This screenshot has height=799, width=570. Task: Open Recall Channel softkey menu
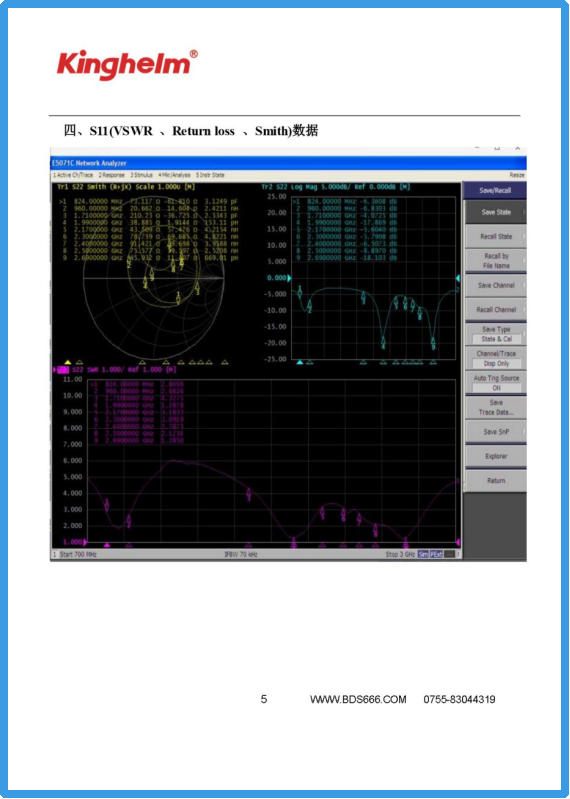tap(495, 310)
